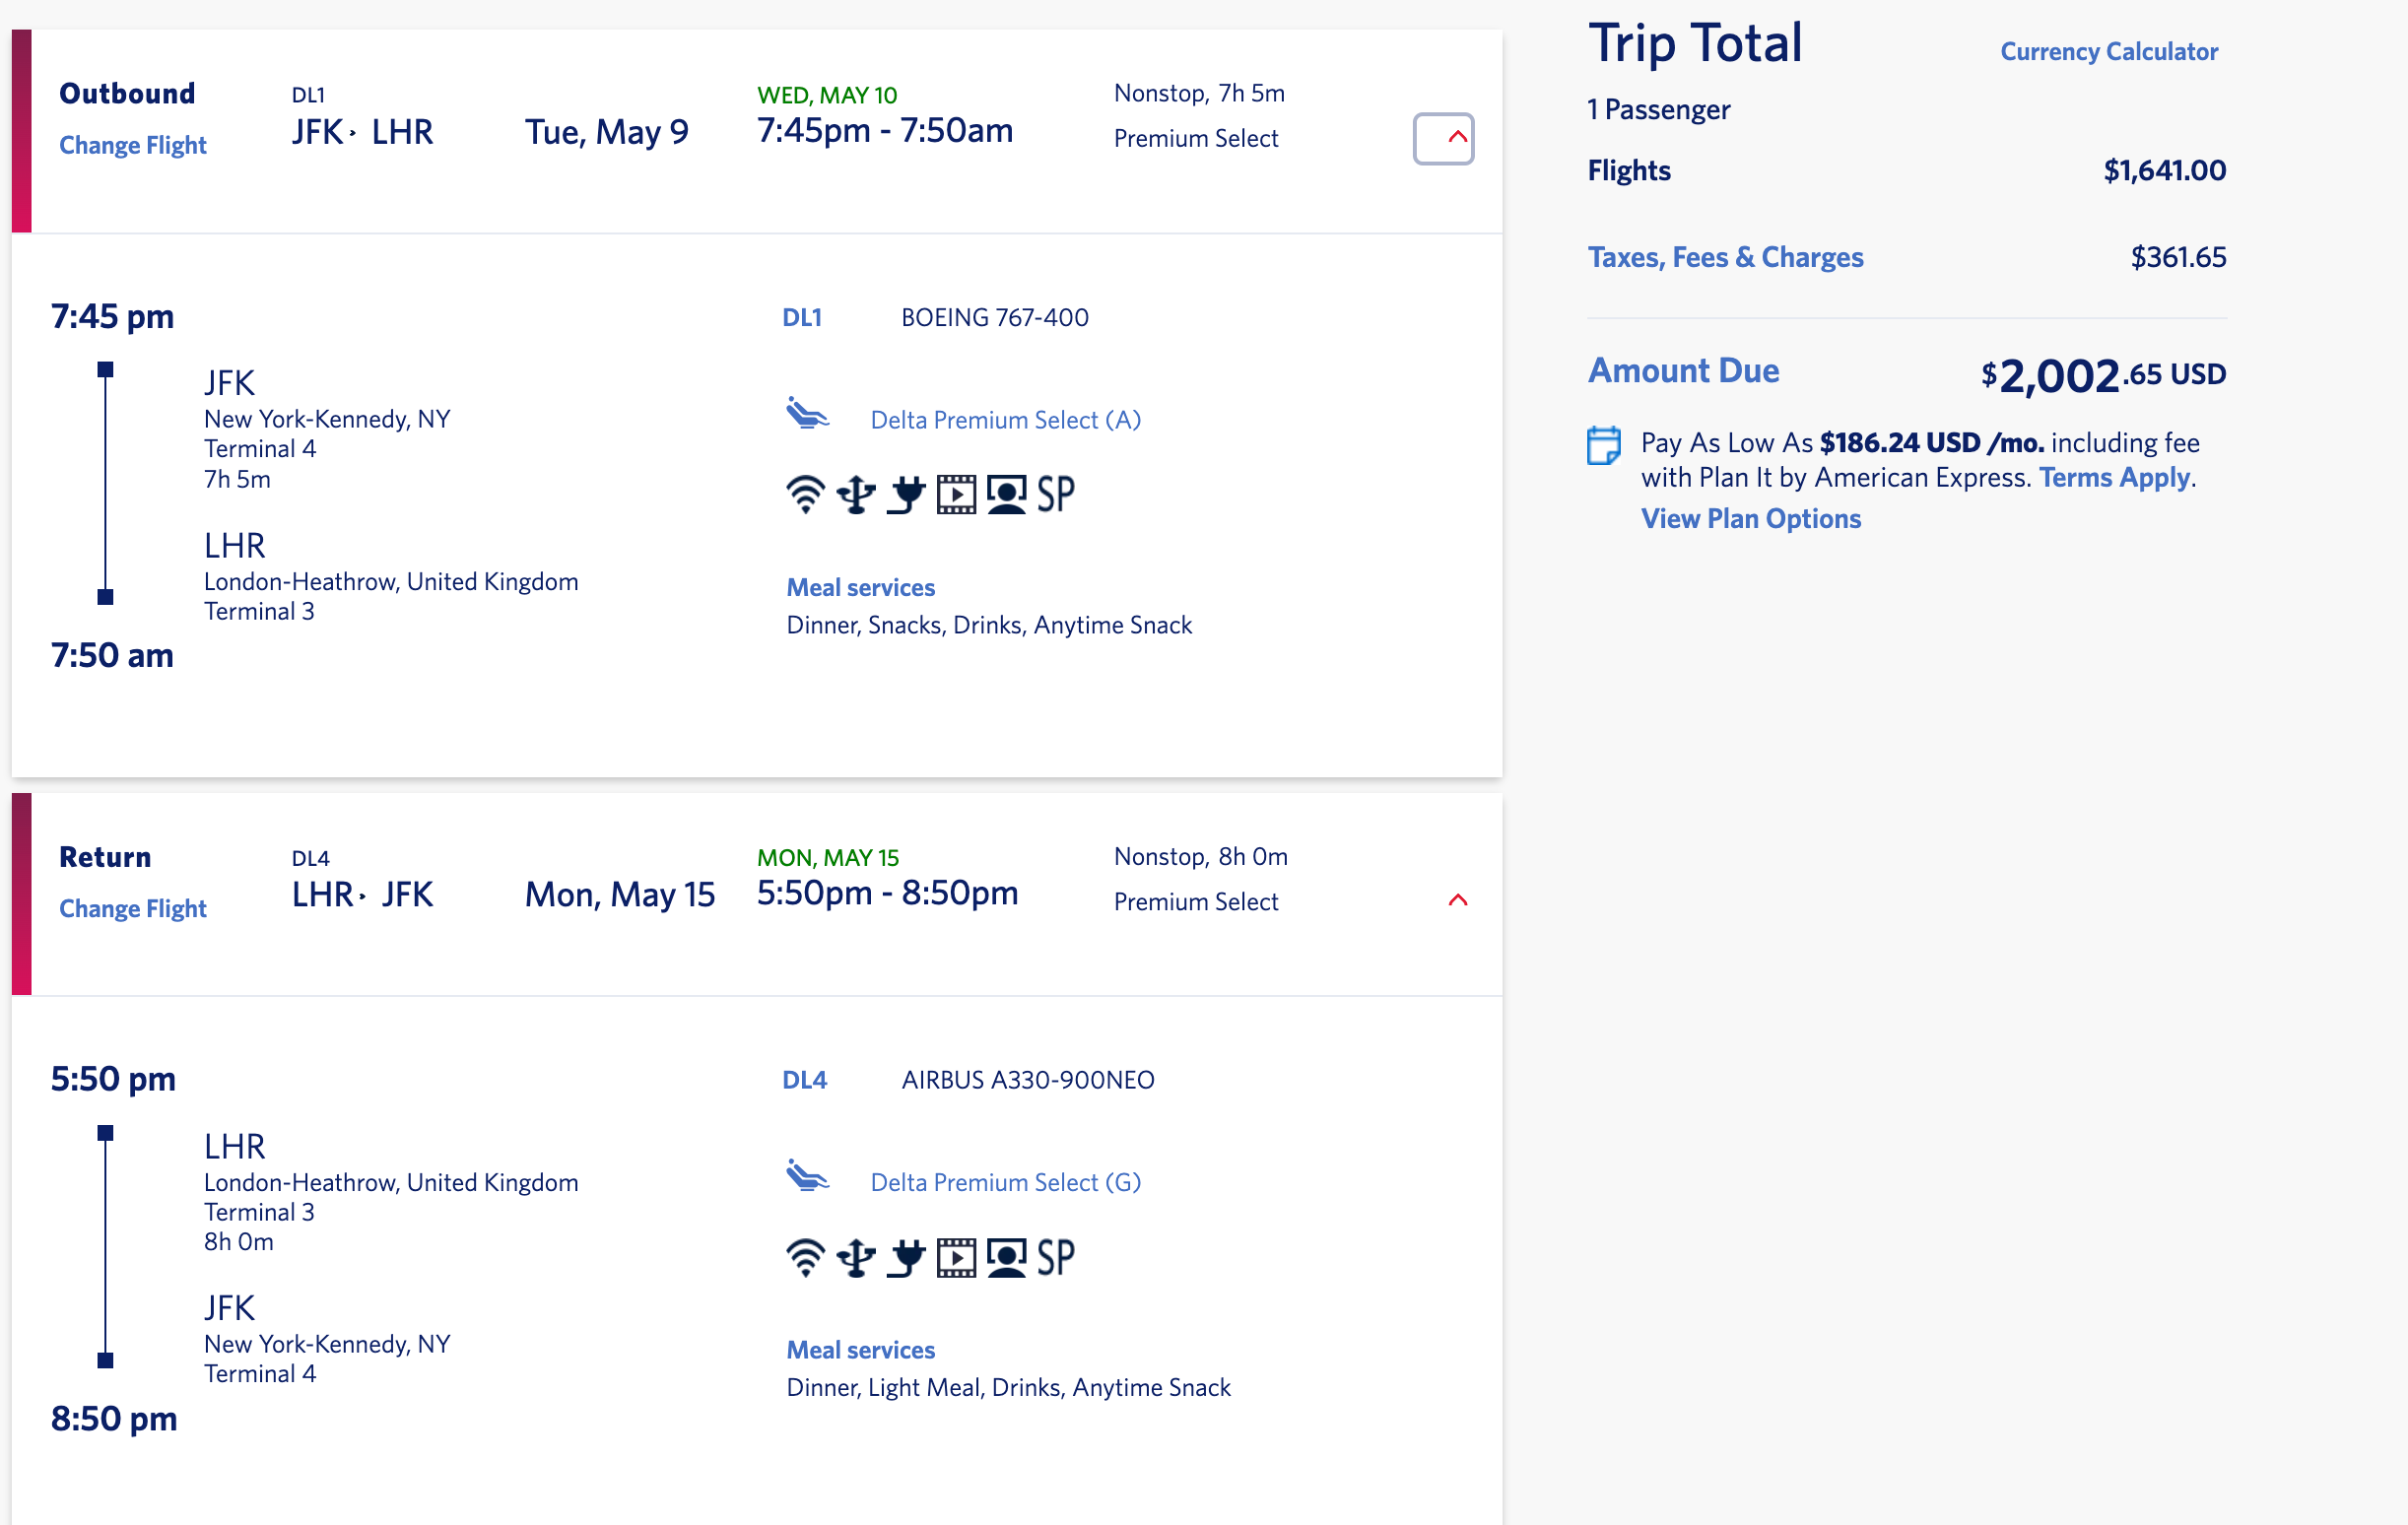The image size is (2408, 1525).
Task: Collapse the Return flight details
Action: click(1458, 901)
